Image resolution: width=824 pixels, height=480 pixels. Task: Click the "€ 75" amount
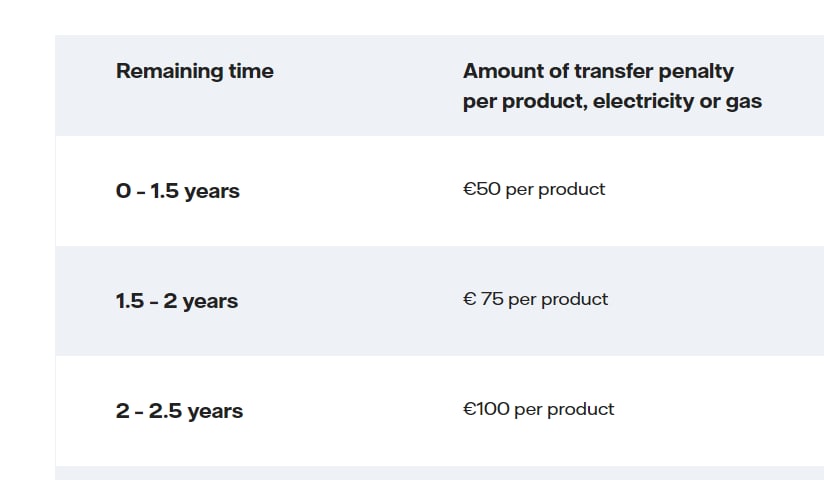(x=483, y=299)
